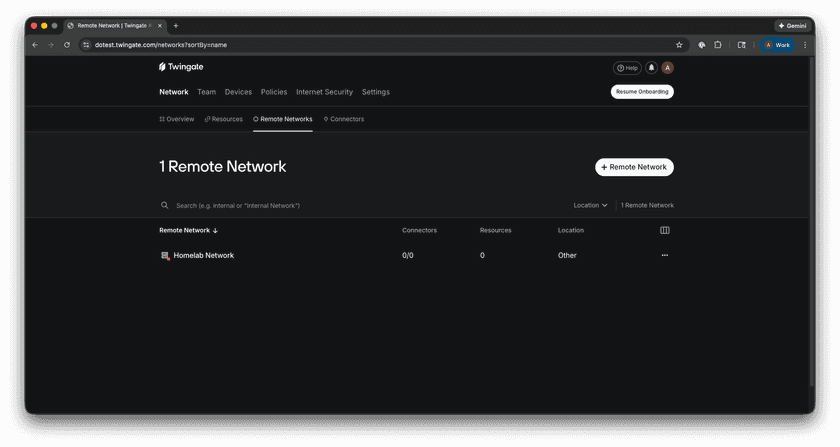Open the user avatar menu
This screenshot has height=447, width=840.
pos(668,68)
